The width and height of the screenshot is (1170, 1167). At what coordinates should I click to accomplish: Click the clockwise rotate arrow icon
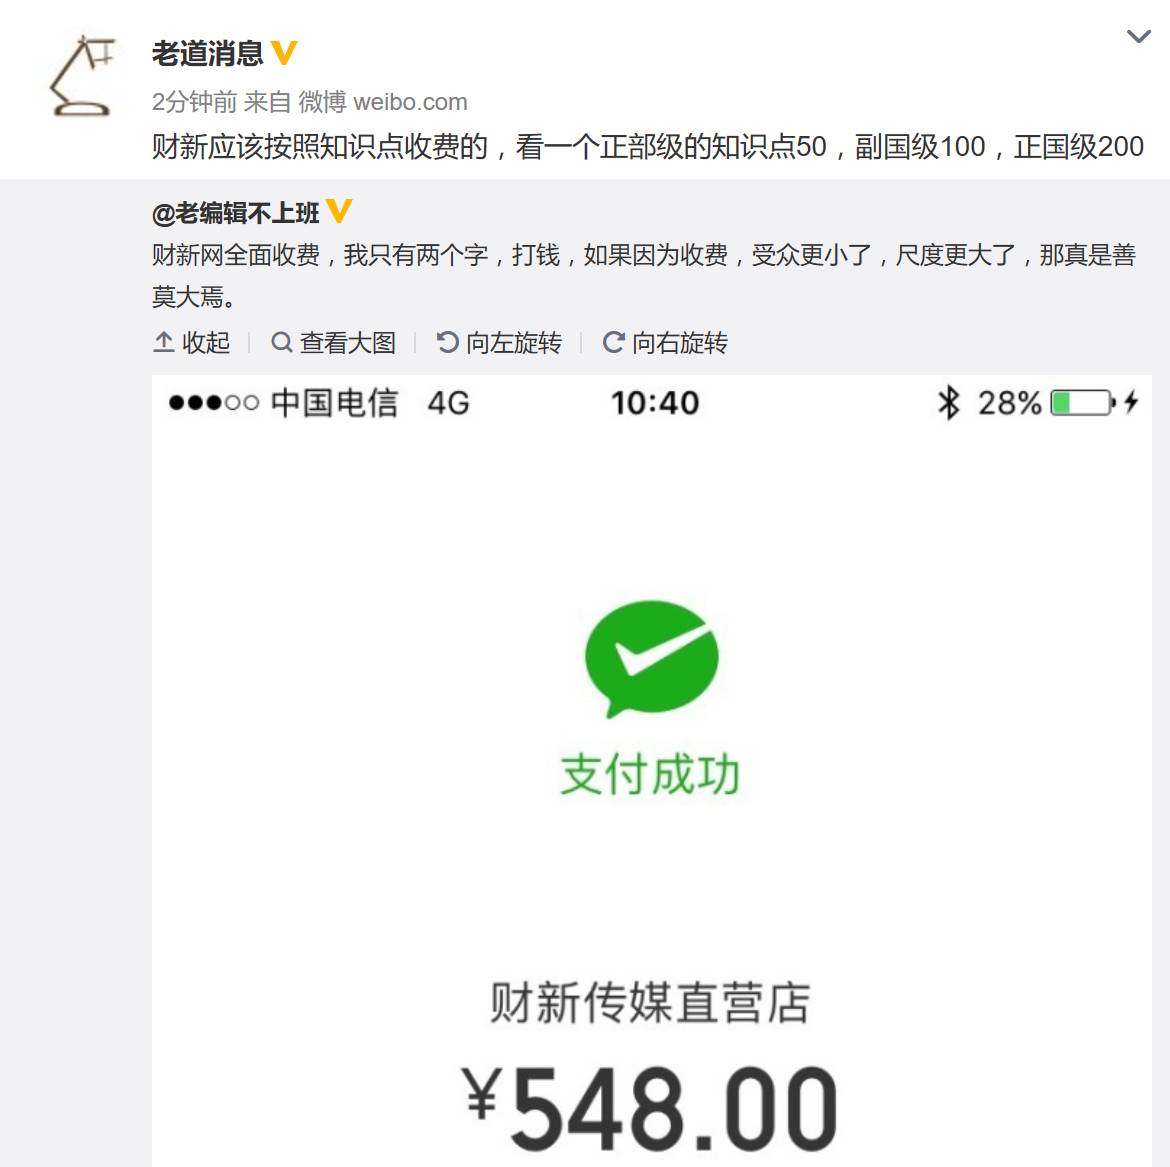coord(613,342)
